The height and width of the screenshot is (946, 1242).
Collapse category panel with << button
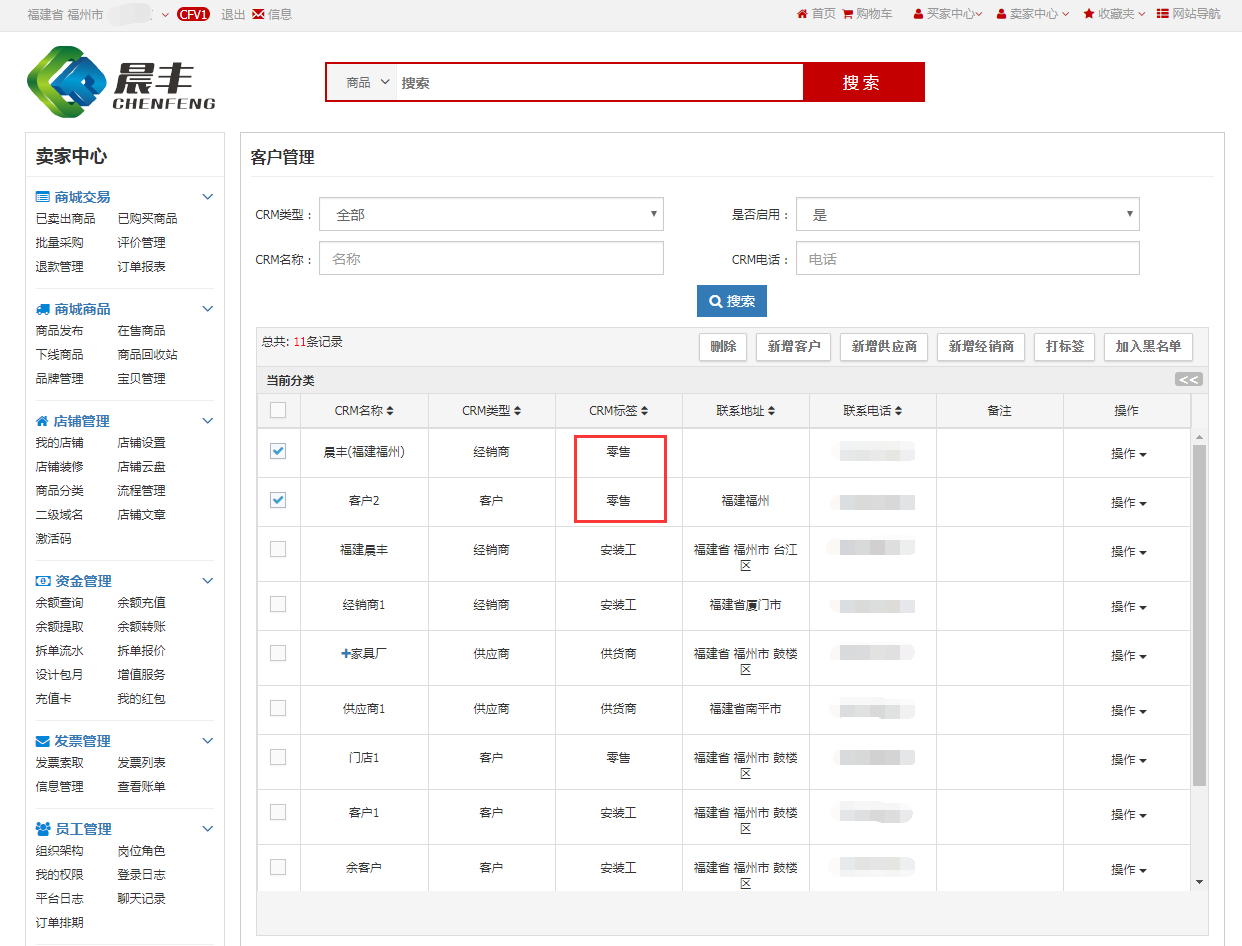(x=1188, y=379)
